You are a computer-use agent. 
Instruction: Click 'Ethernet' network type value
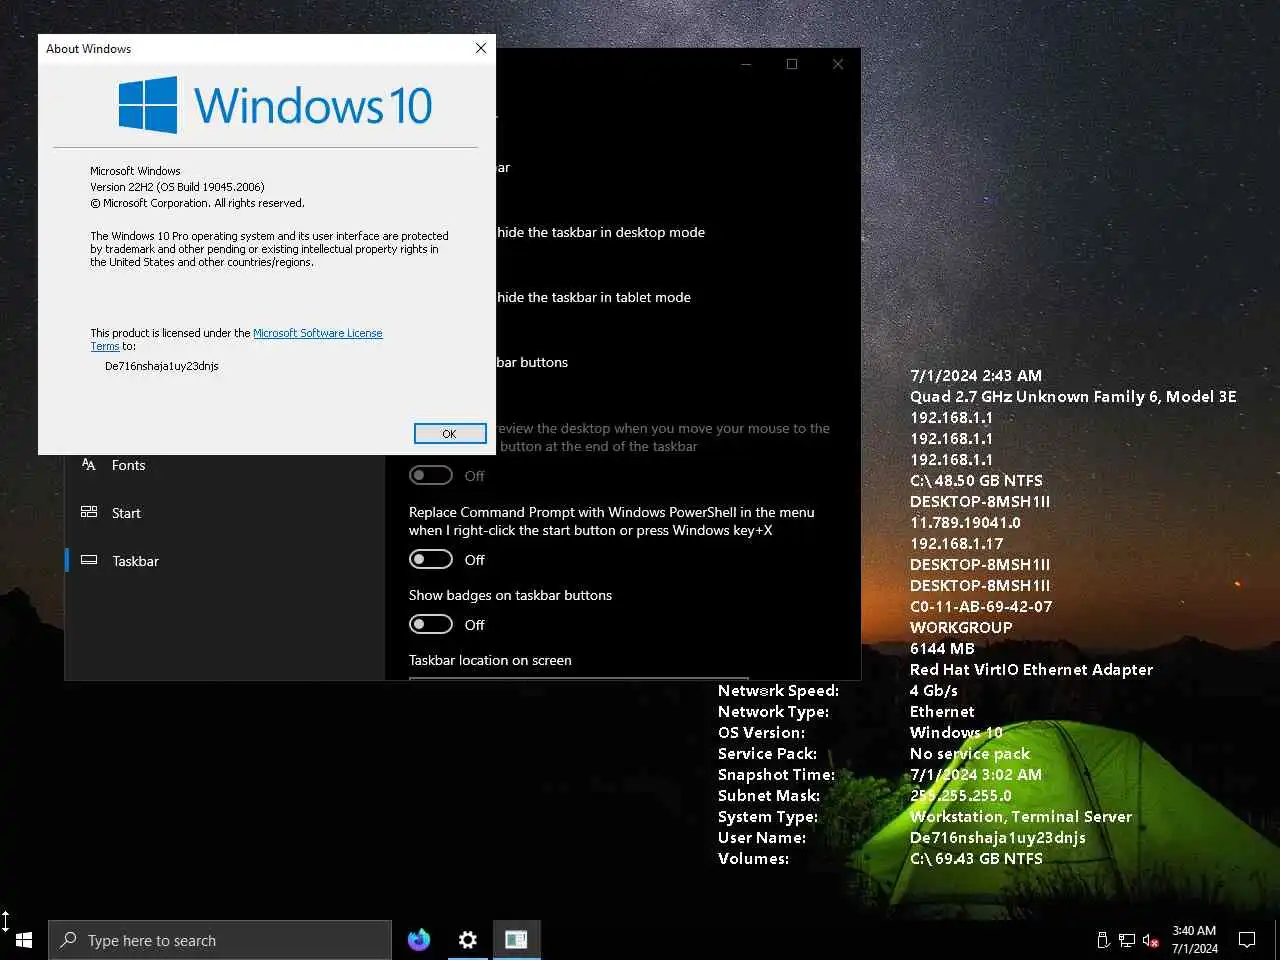point(942,711)
